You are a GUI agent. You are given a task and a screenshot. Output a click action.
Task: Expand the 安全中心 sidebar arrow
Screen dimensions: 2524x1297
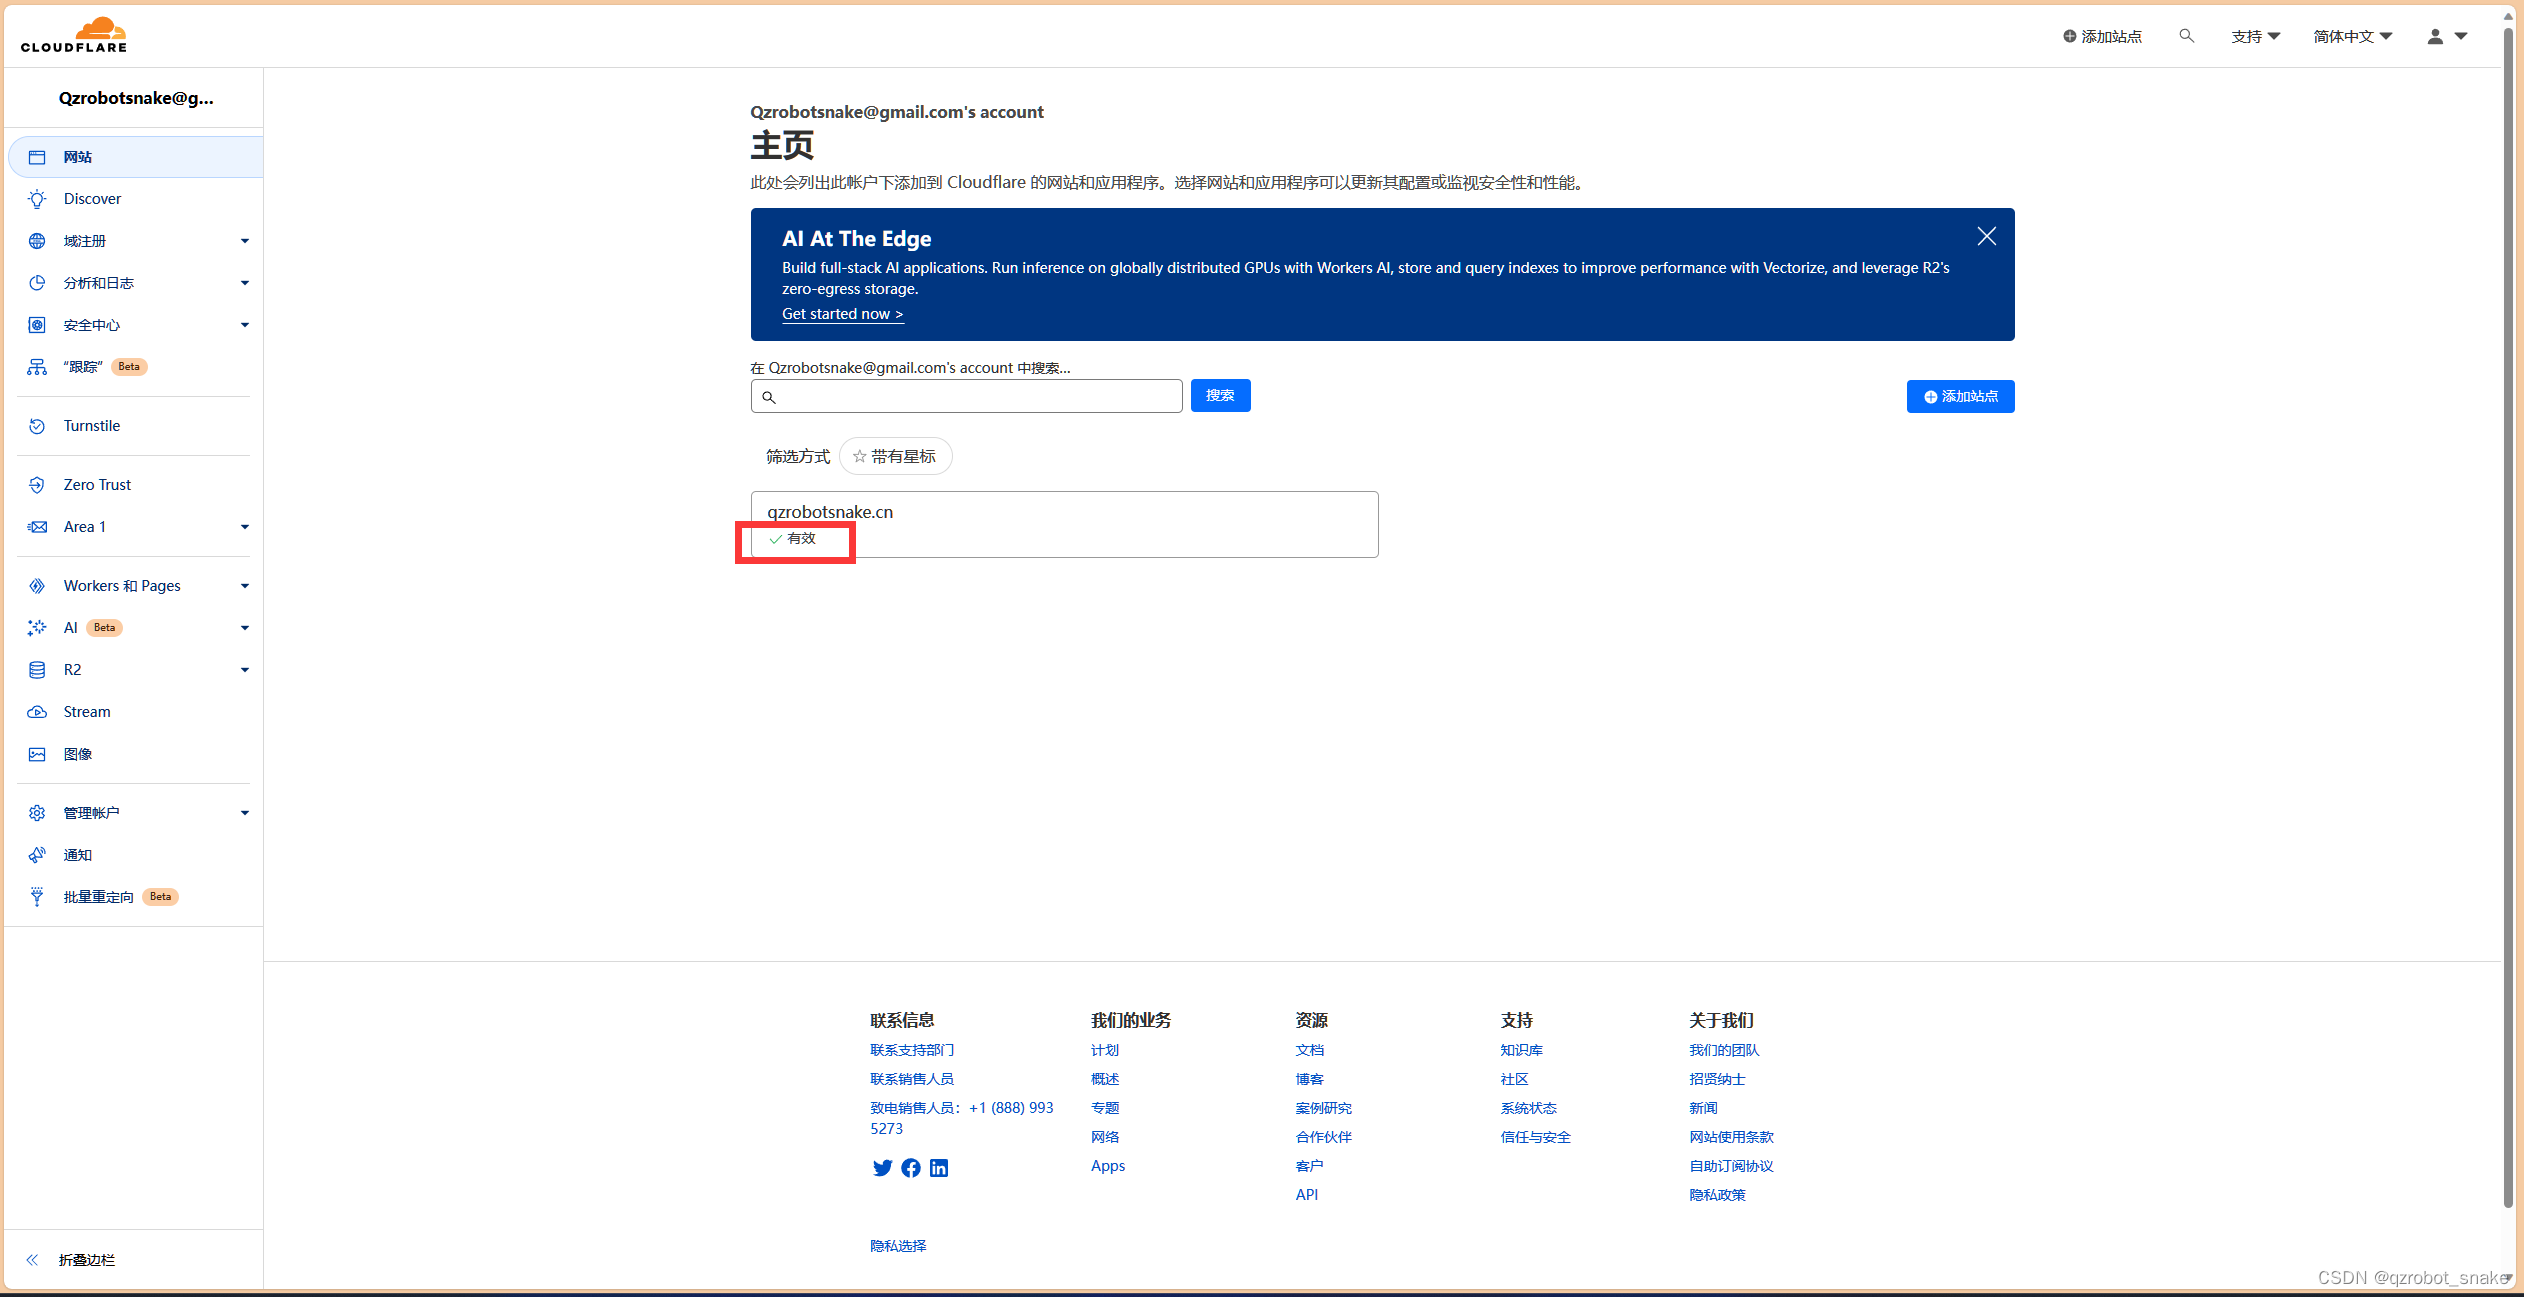(x=245, y=325)
